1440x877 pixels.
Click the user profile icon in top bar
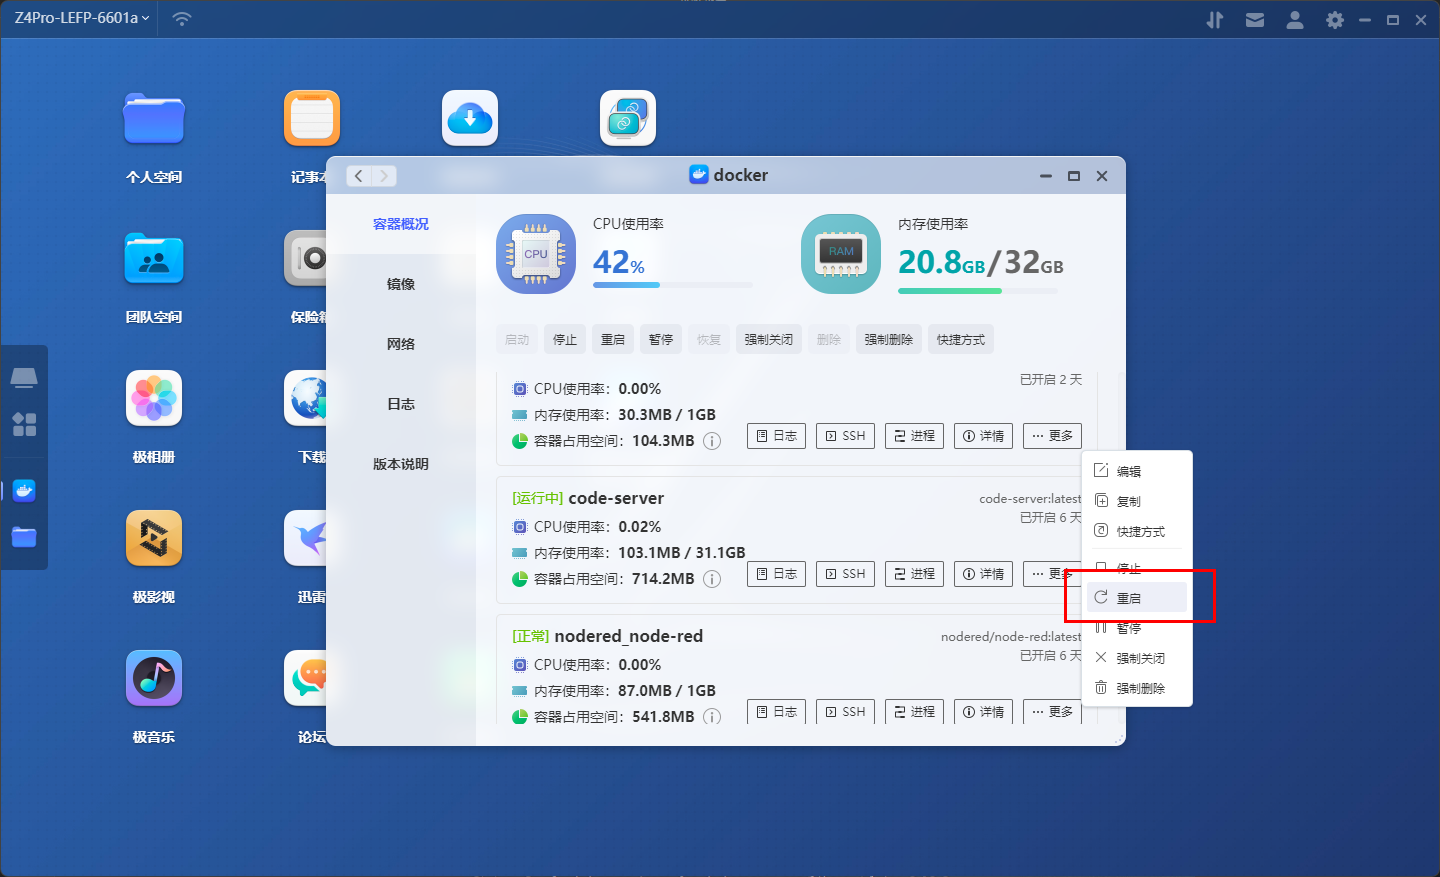click(x=1294, y=20)
